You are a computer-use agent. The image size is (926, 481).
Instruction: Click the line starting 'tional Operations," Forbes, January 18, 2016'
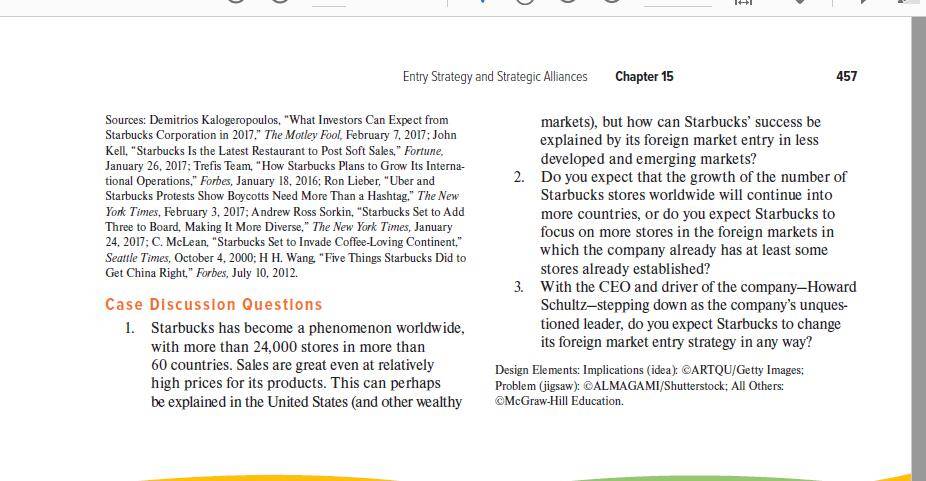(270, 181)
